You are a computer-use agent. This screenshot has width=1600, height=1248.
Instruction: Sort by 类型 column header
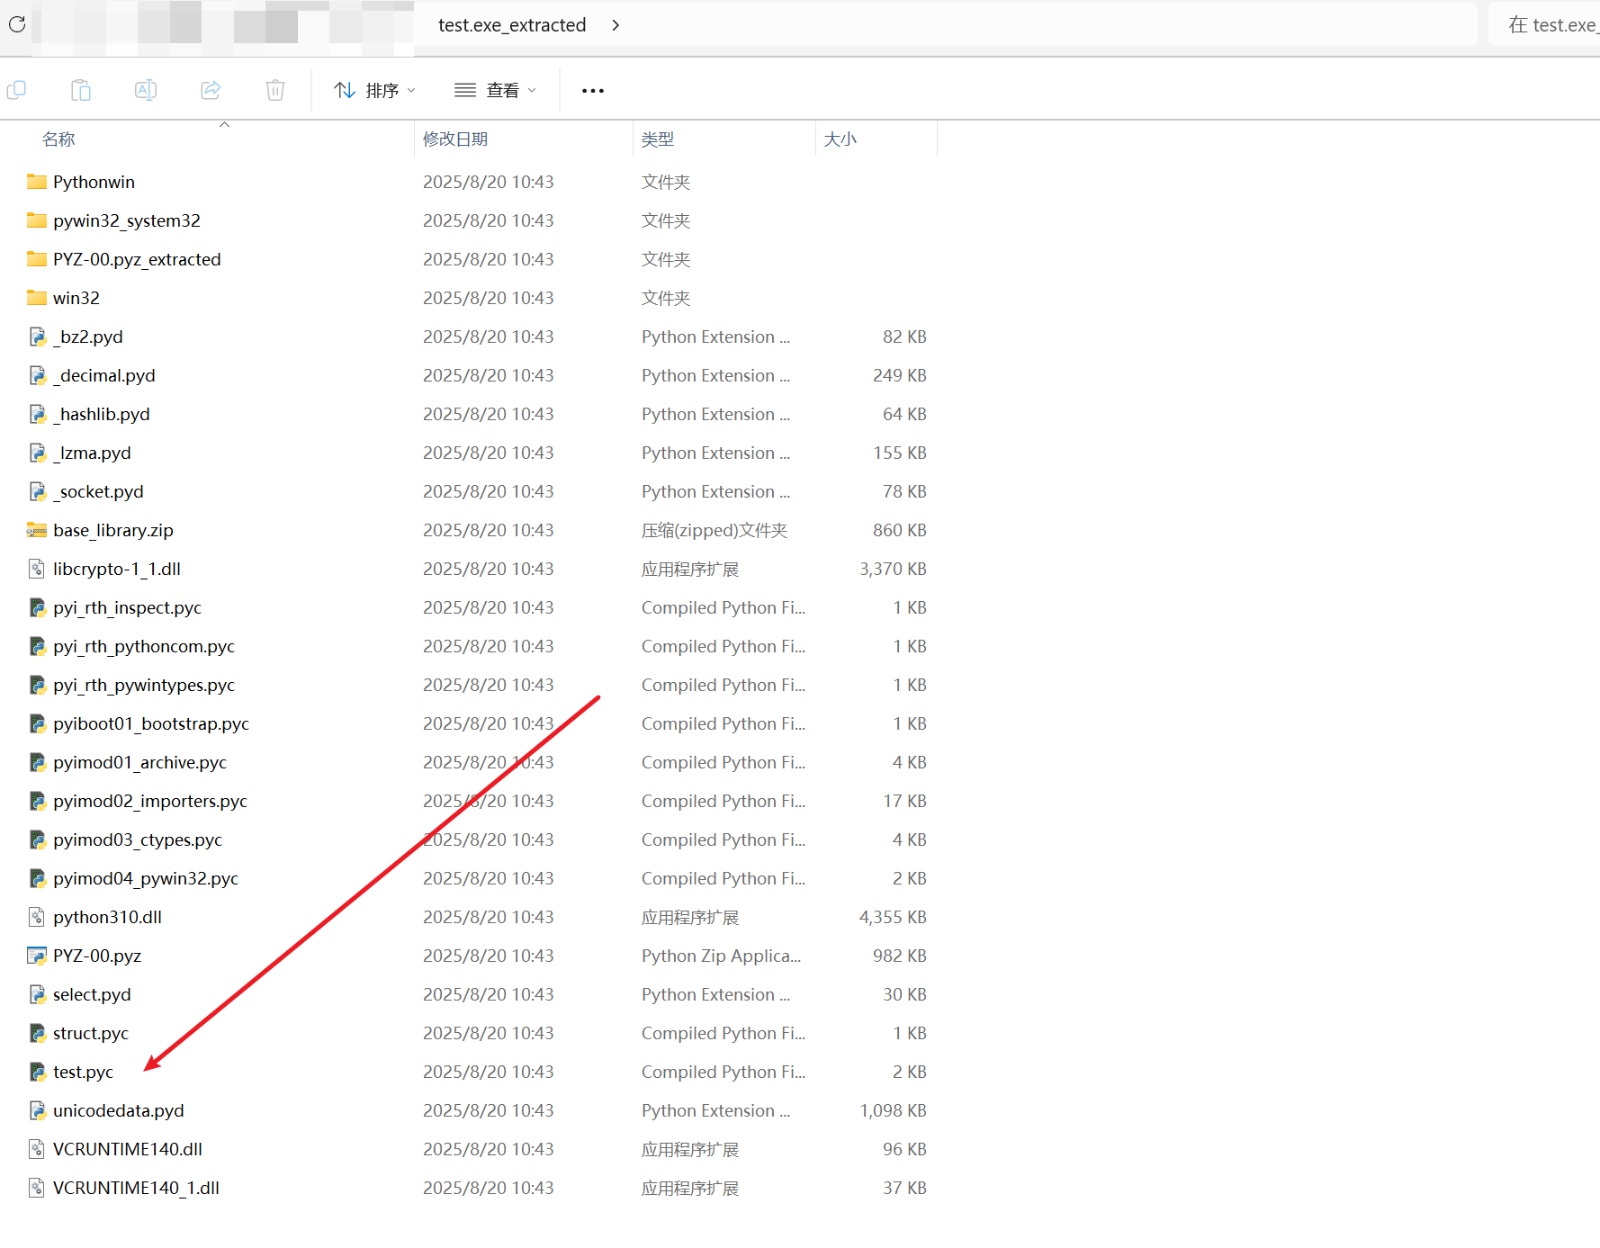click(657, 139)
